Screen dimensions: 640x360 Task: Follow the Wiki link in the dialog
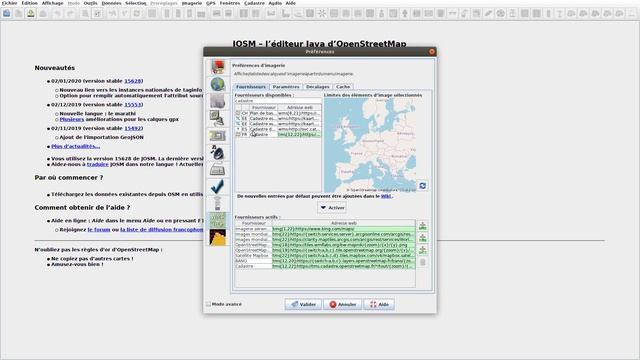tap(386, 196)
